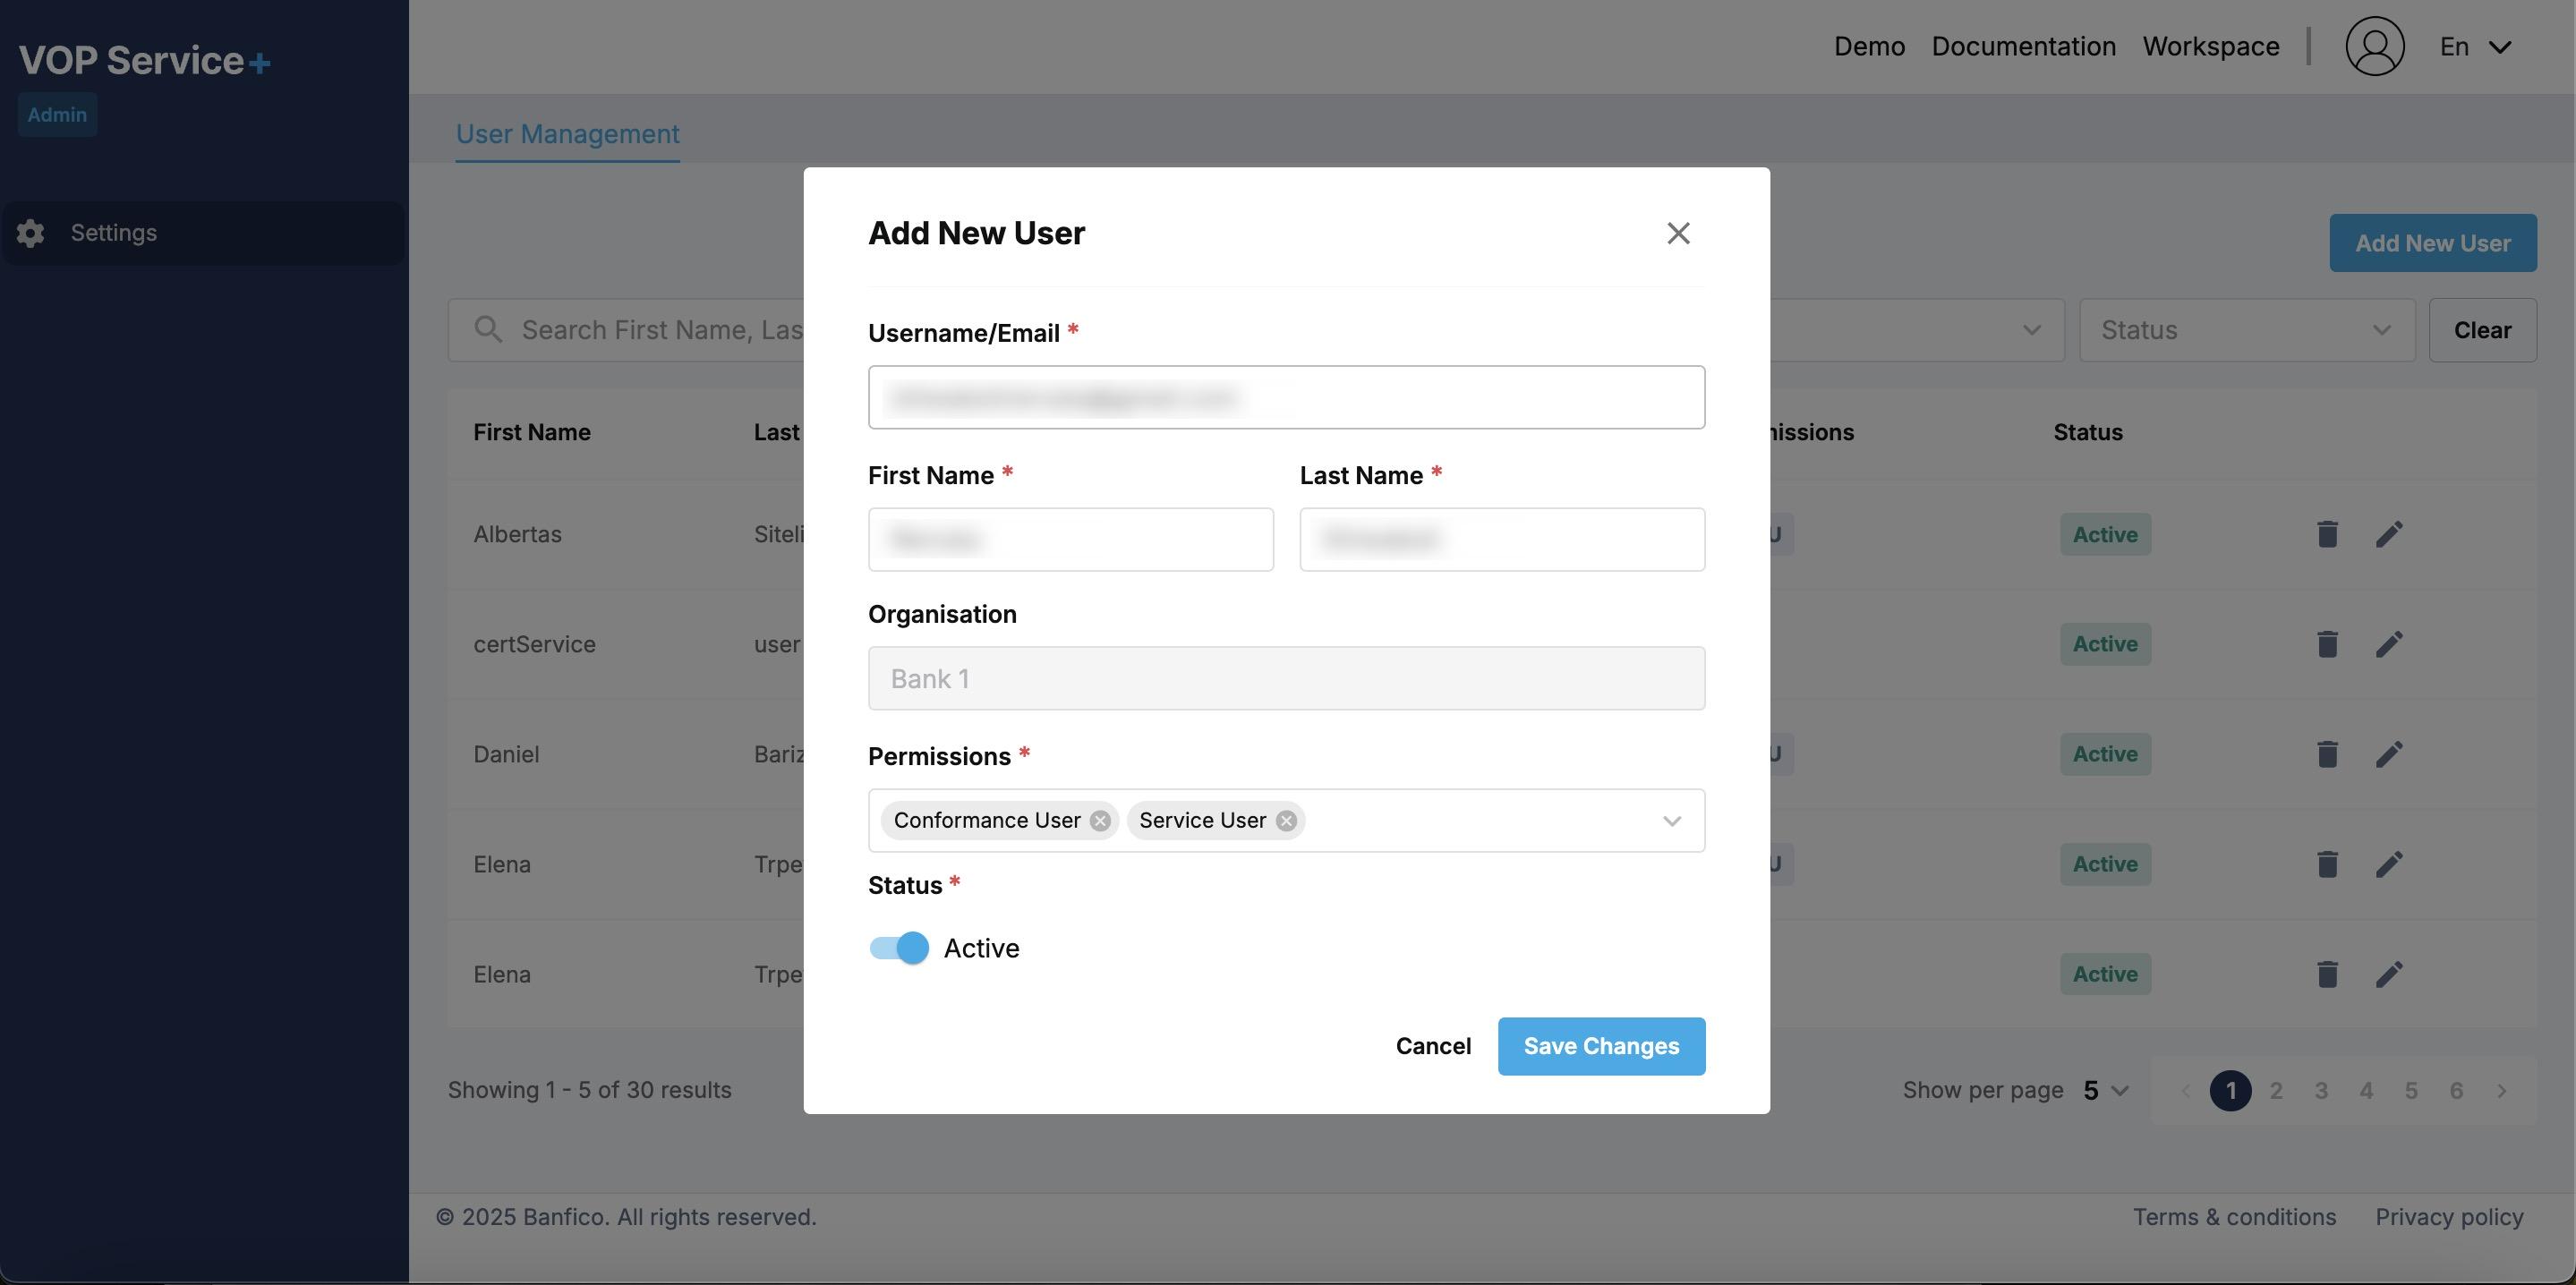This screenshot has height=1285, width=2576.
Task: Click the Save Changes button
Action: [1600, 1046]
